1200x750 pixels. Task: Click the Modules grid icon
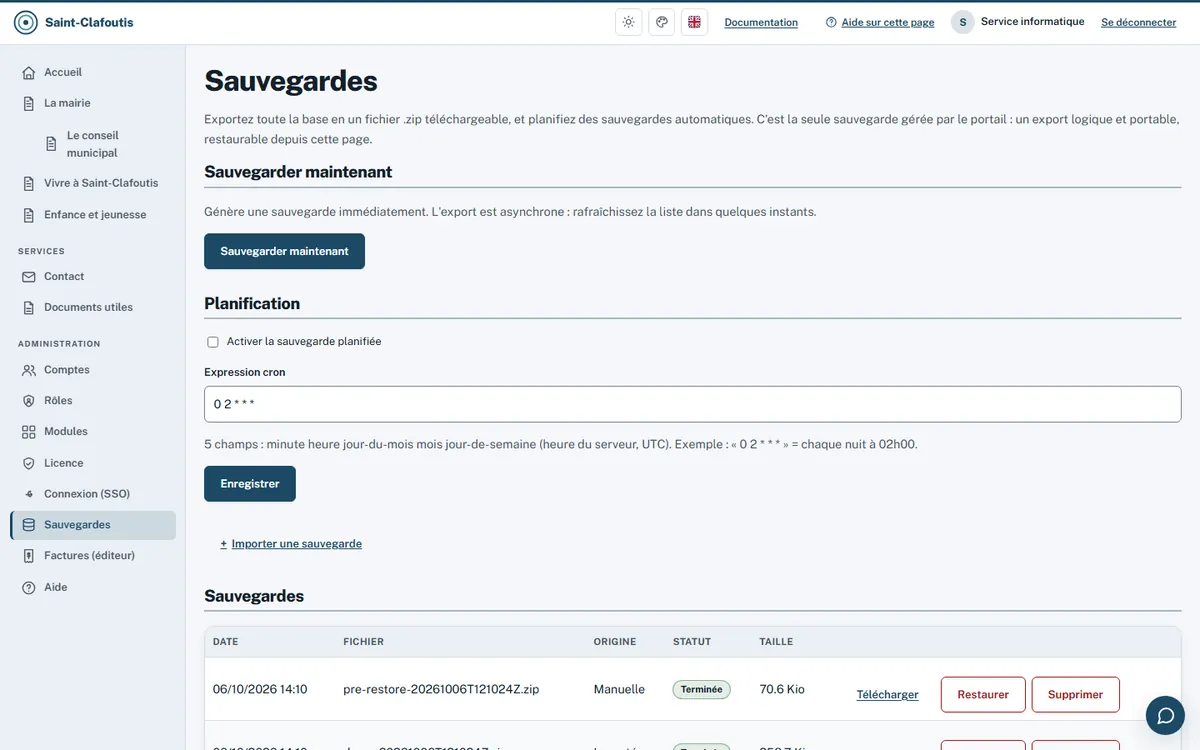click(29, 432)
